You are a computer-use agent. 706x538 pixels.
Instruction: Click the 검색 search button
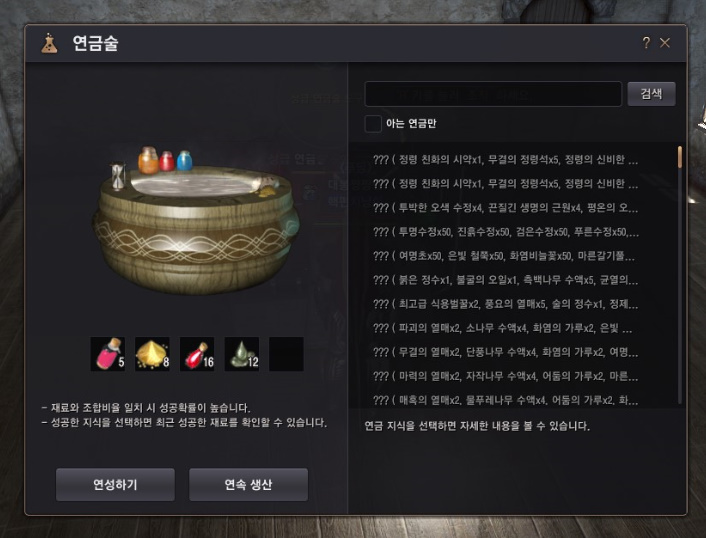(x=651, y=94)
